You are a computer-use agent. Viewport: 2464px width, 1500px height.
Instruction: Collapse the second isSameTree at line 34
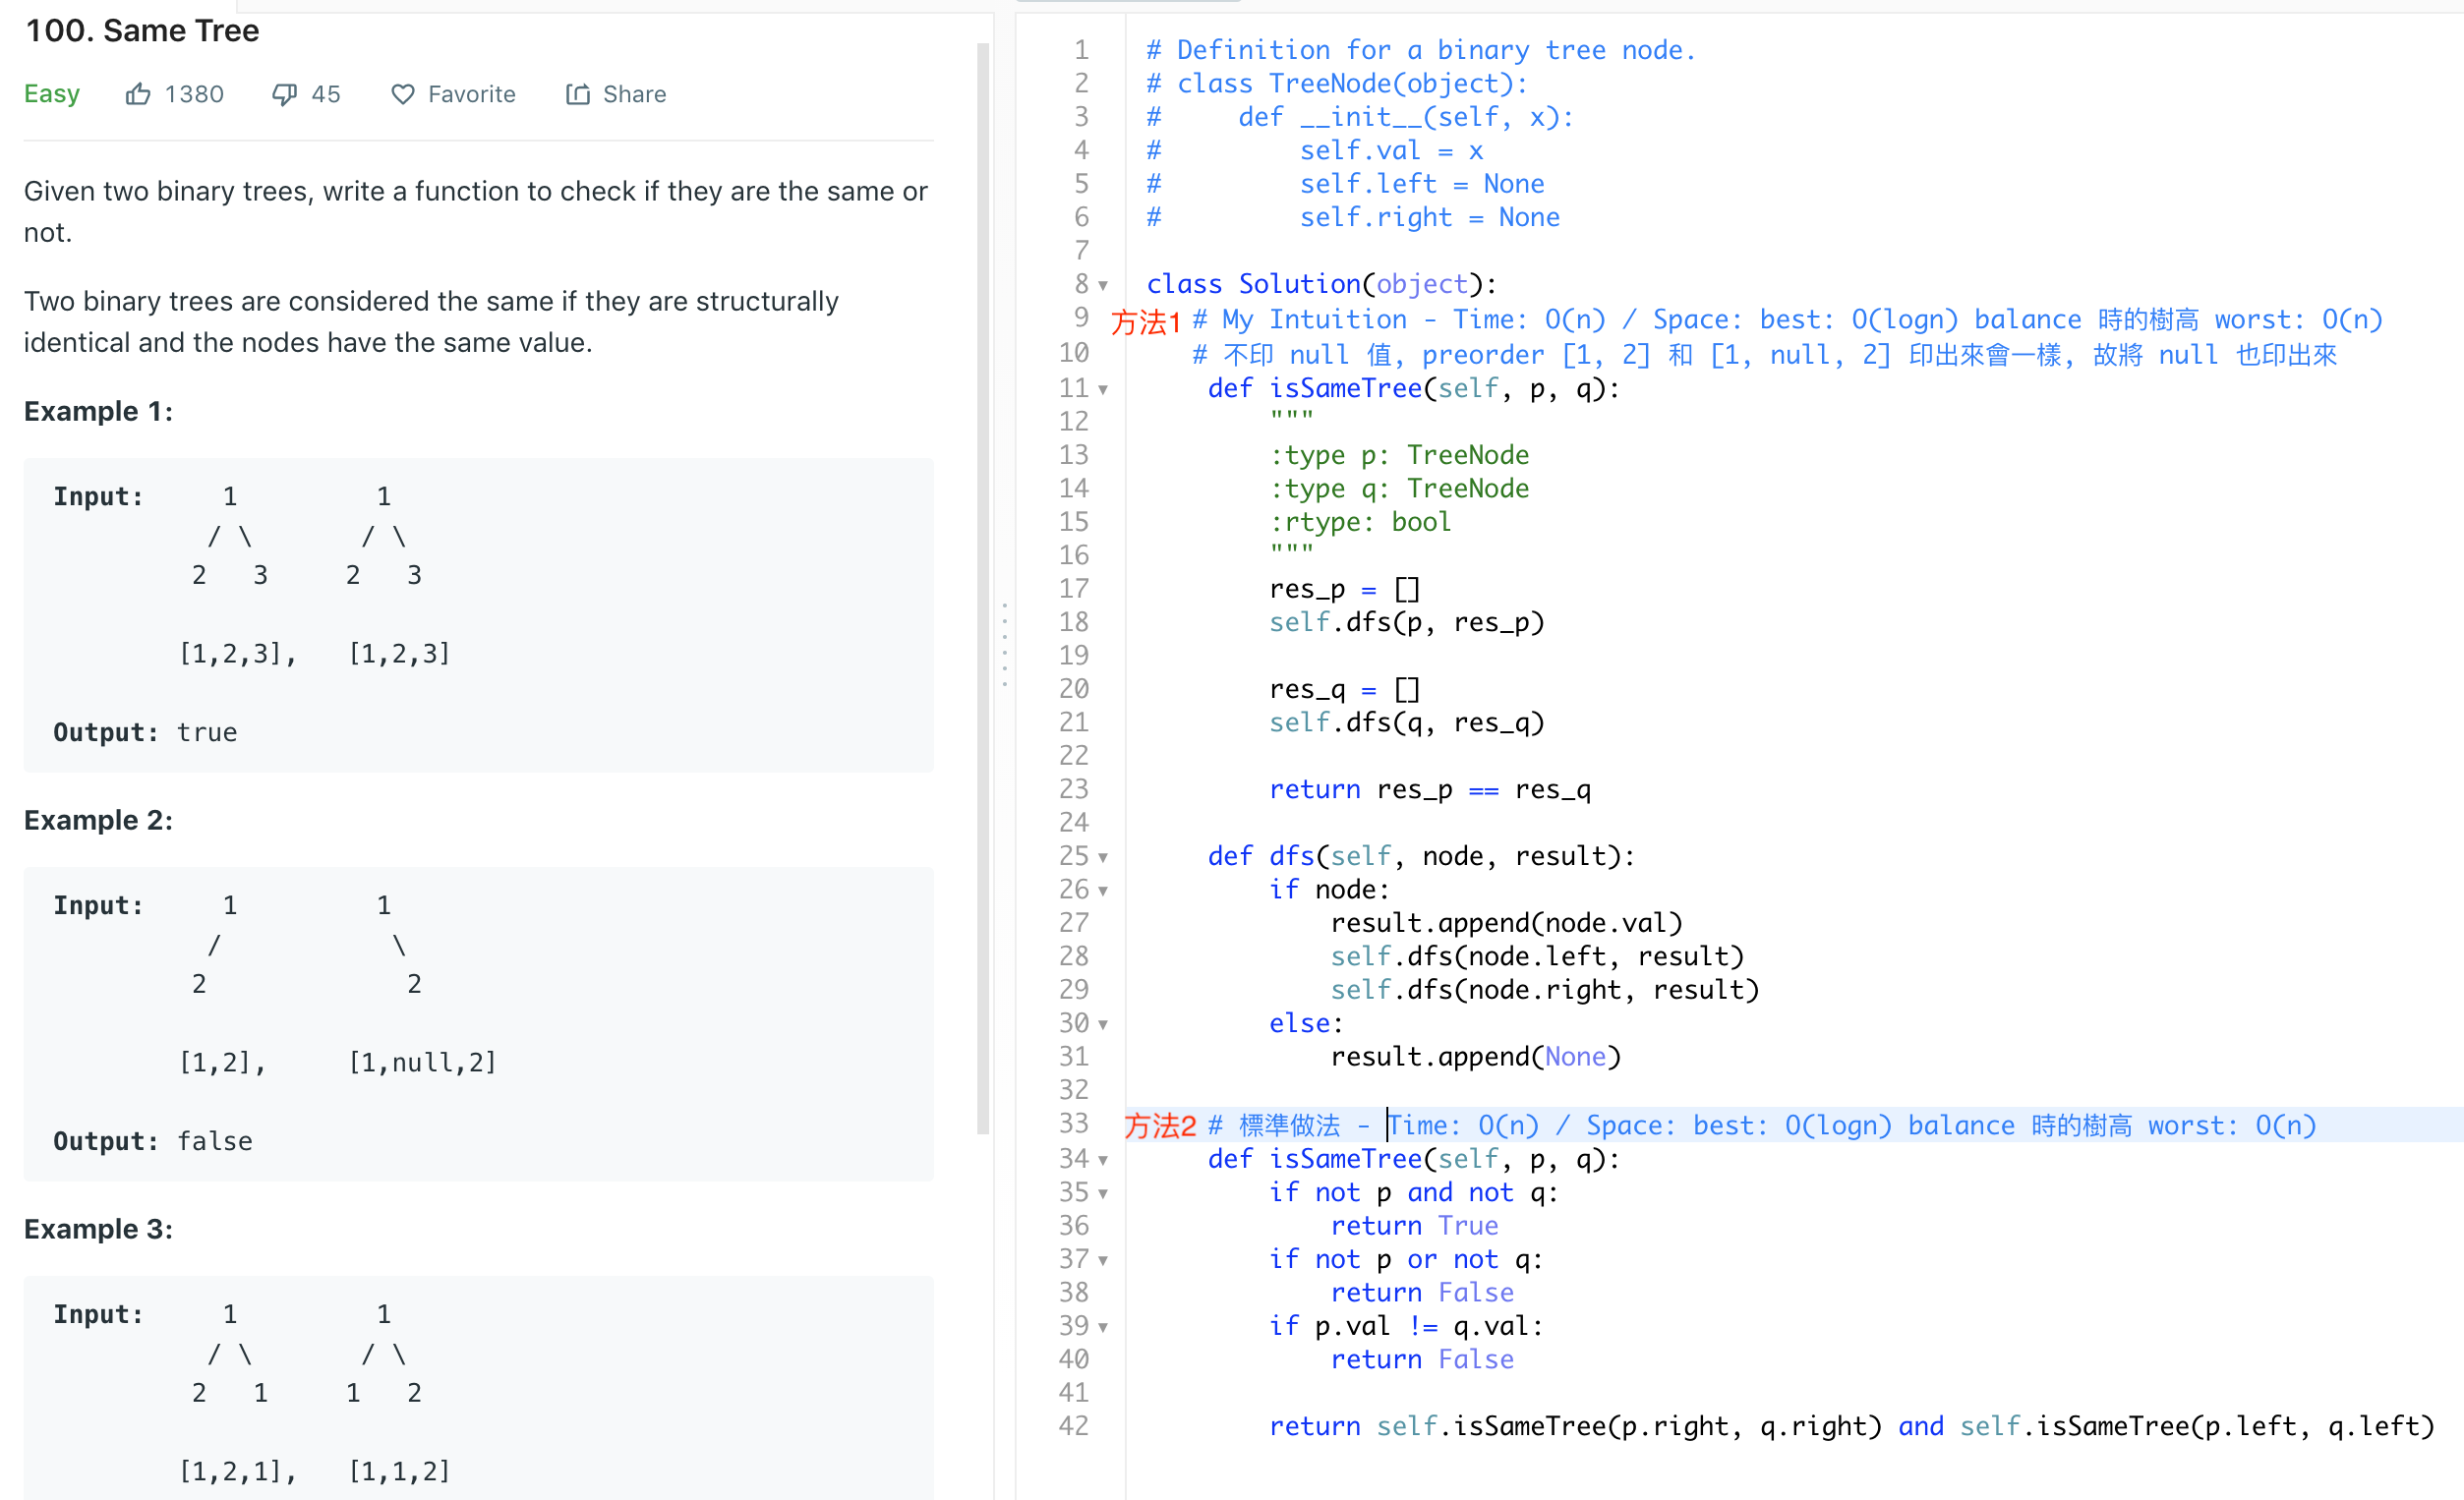coord(1104,1159)
